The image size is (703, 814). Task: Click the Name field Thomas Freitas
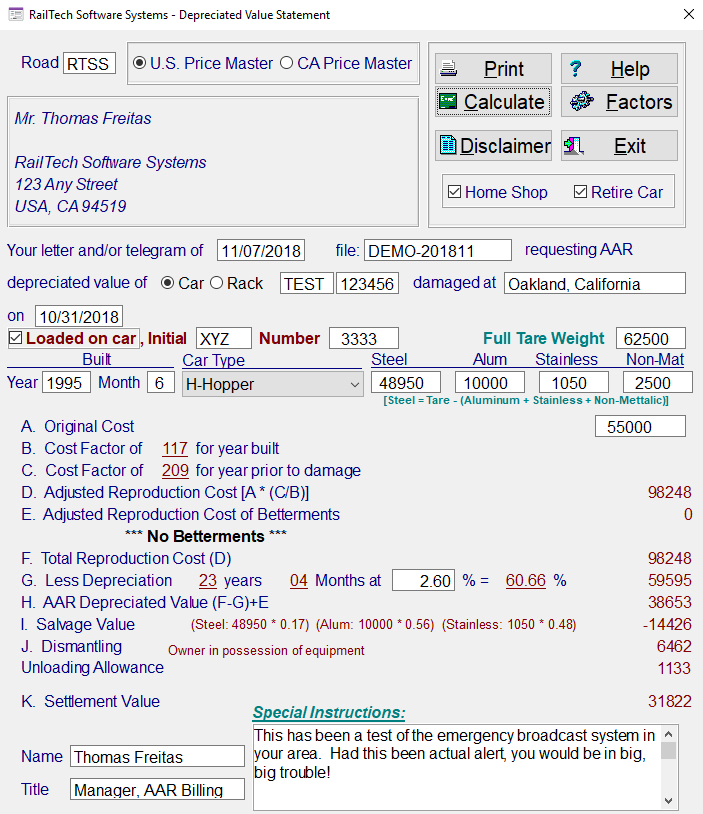[157, 756]
